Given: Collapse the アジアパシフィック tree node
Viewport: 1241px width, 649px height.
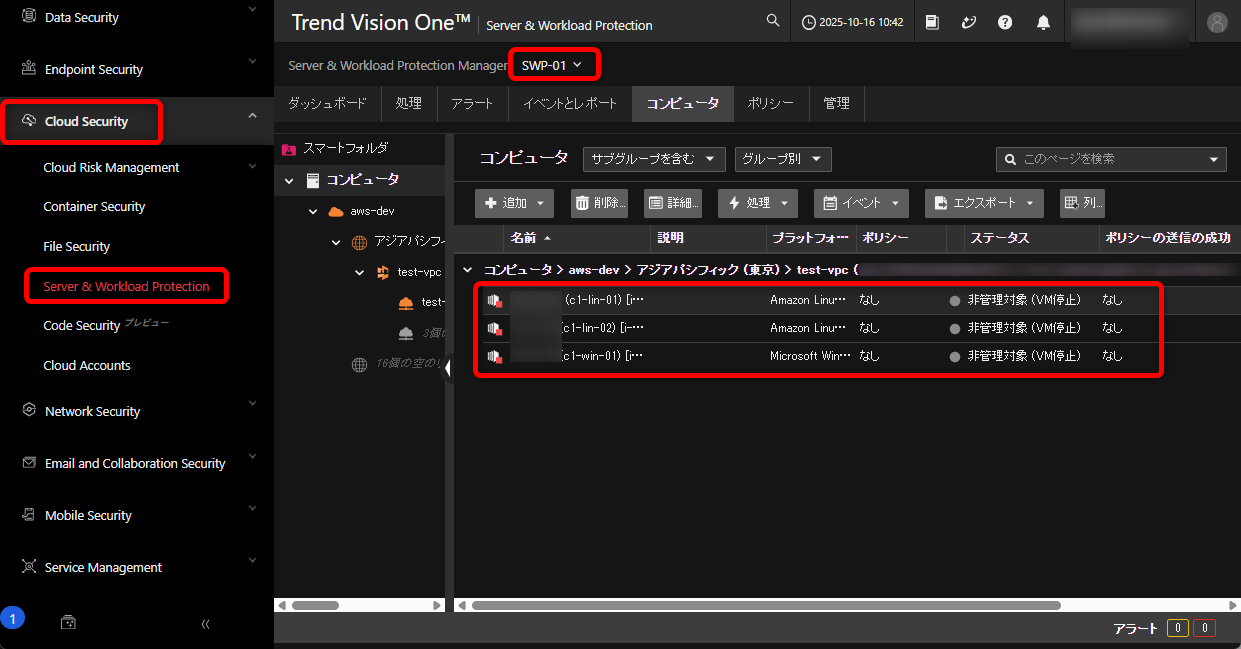Looking at the screenshot, I should point(336,243).
